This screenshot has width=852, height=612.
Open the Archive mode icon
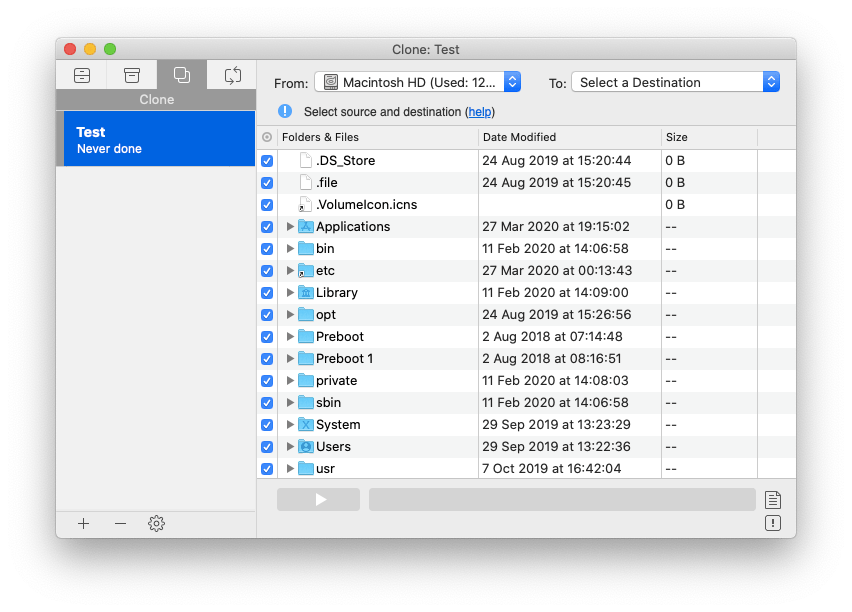[131, 74]
